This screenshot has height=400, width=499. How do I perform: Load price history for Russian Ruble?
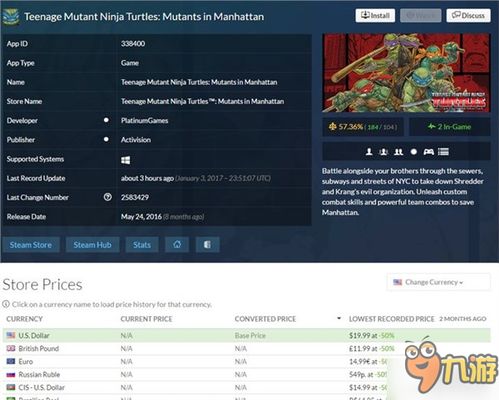coord(39,375)
